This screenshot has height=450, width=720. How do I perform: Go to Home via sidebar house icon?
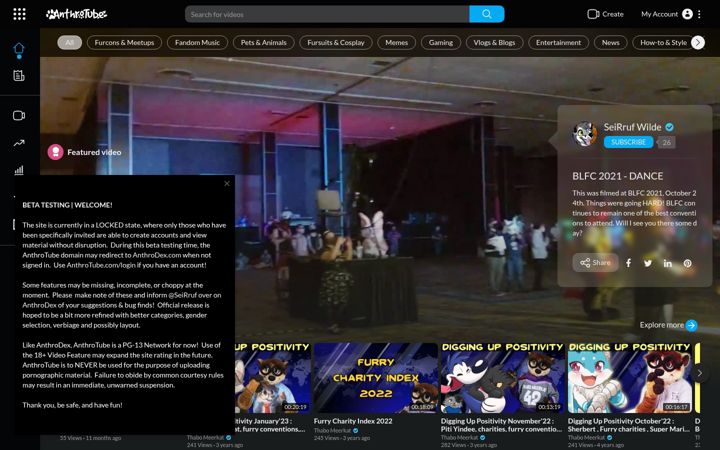[19, 49]
